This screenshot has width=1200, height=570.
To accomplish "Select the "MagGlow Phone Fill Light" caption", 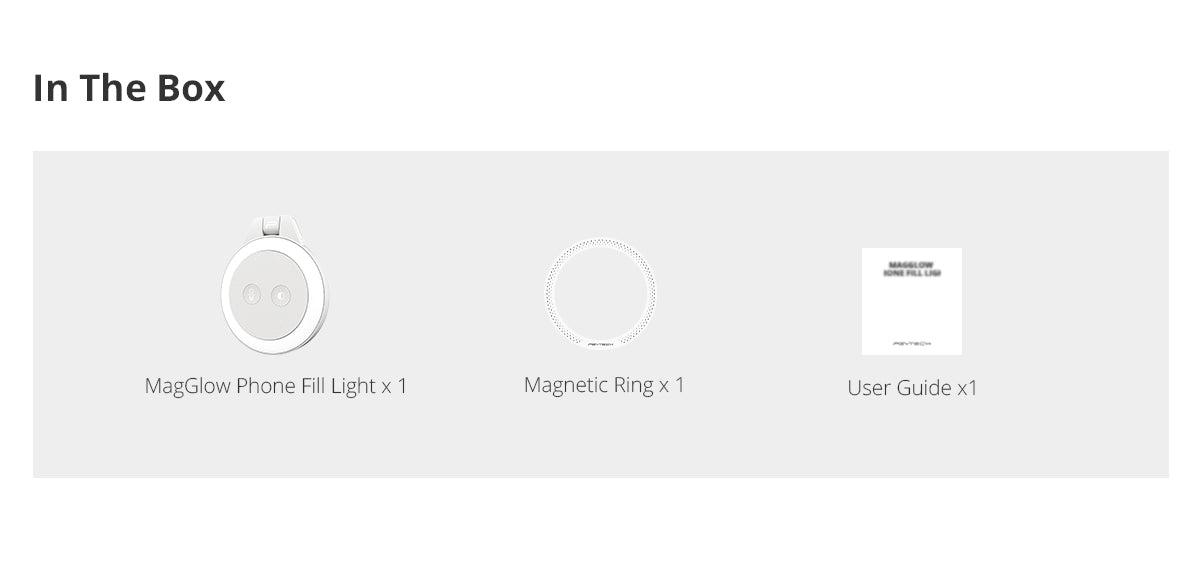I will [260, 386].
